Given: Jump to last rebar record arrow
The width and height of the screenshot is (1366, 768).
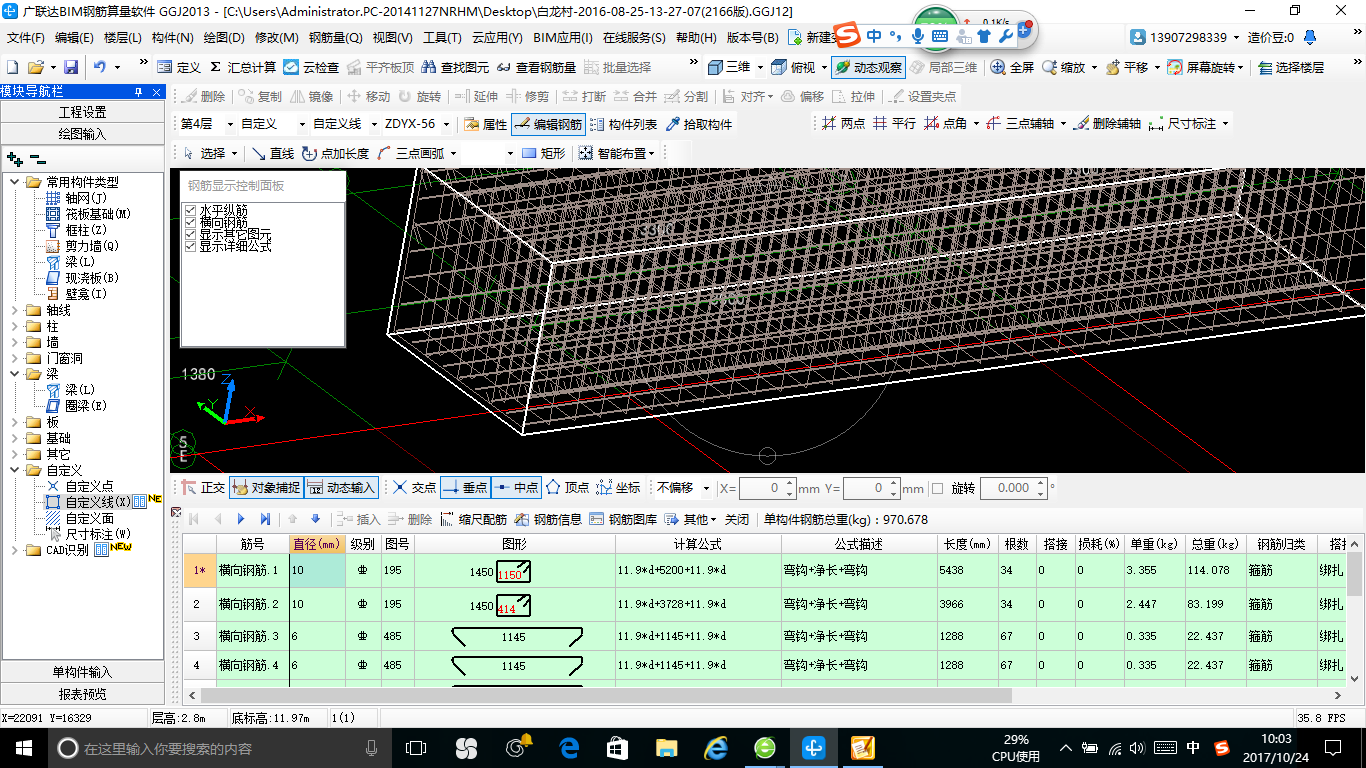Looking at the screenshot, I should coord(265,519).
